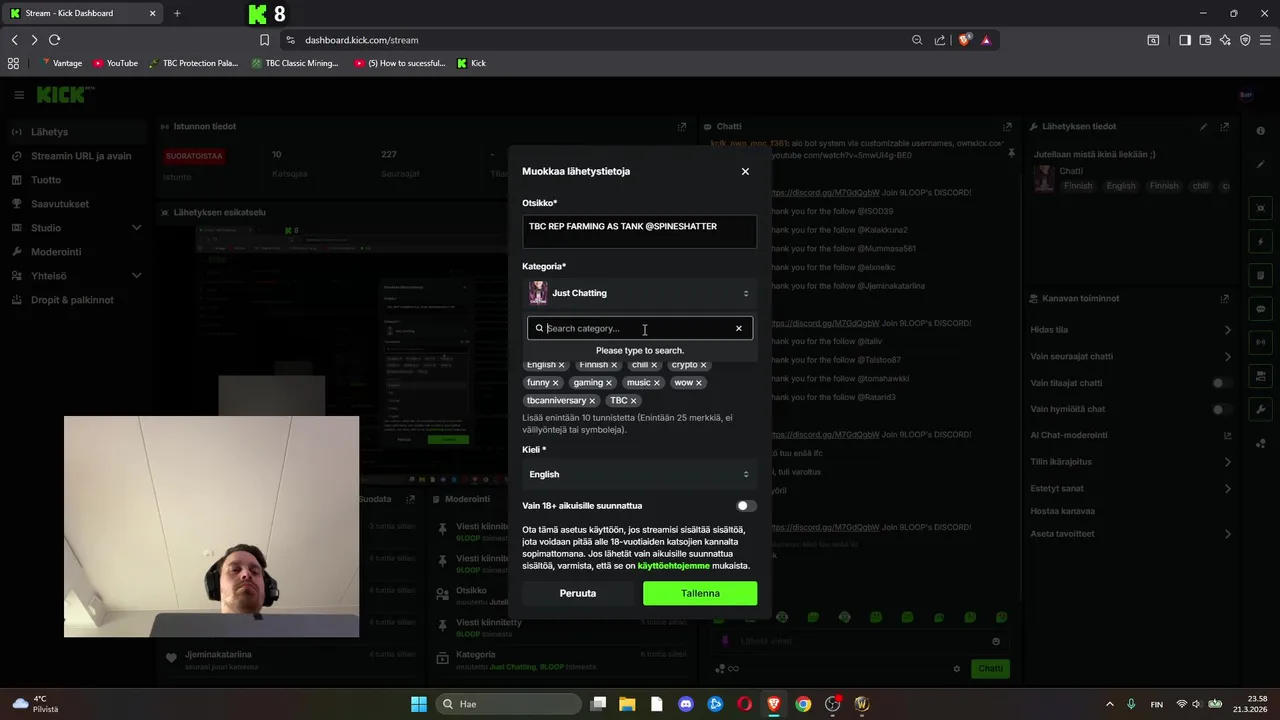Remove the Finnish tag
Viewport: 1280px width, 720px height.
tap(614, 365)
